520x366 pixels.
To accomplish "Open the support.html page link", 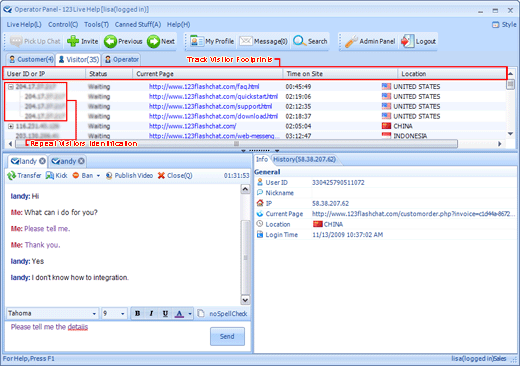I will pyautogui.click(x=210, y=106).
